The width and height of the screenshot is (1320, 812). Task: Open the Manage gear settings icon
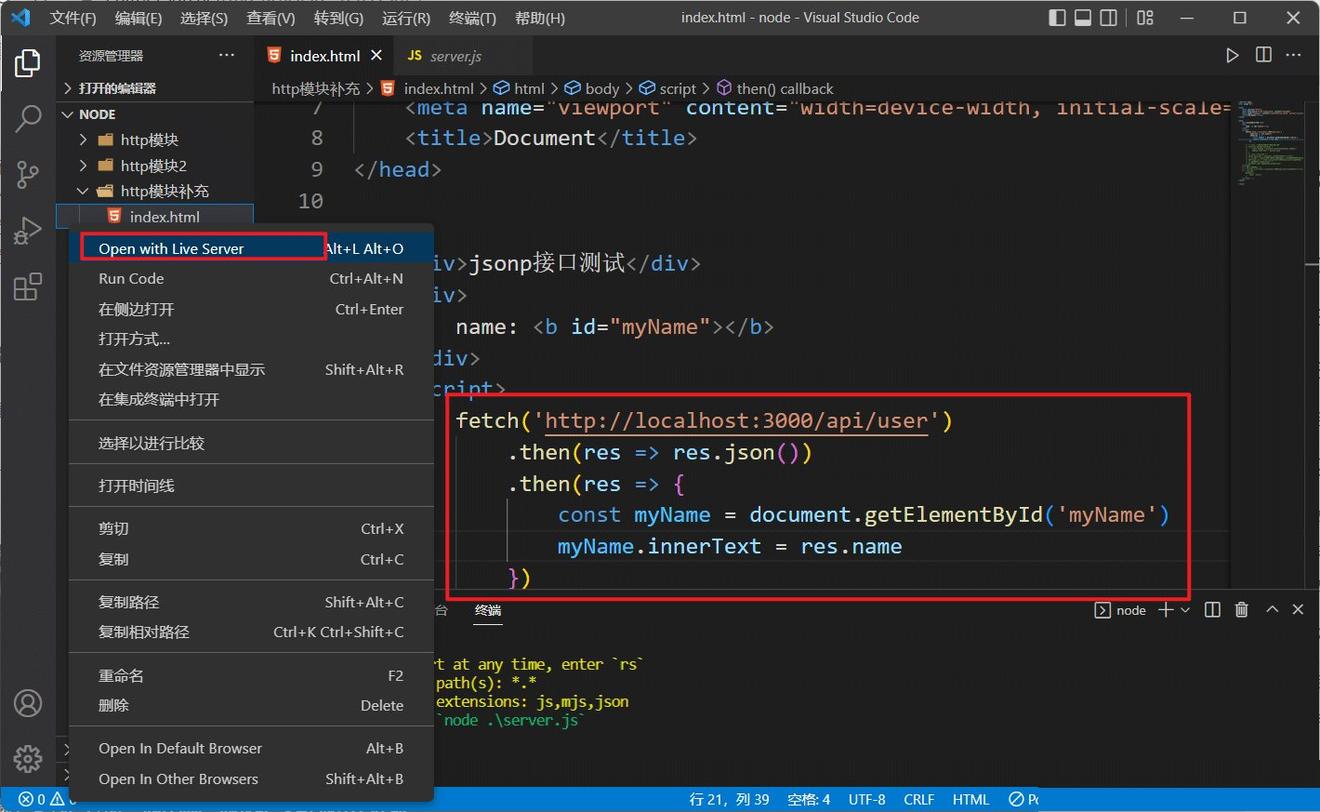[28, 758]
